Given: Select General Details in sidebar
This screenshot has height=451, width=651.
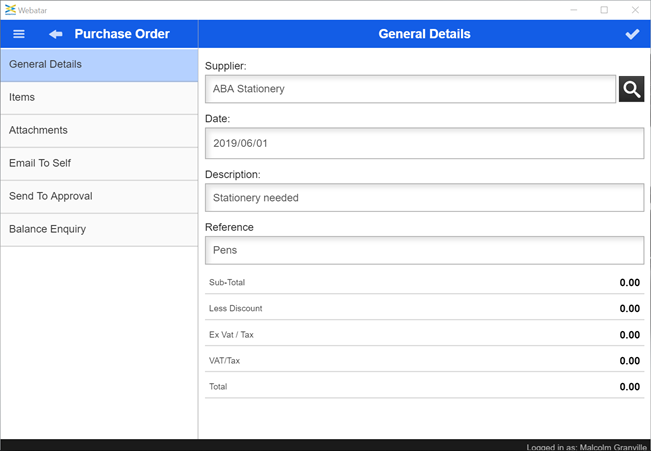Looking at the screenshot, I should (x=99, y=65).
